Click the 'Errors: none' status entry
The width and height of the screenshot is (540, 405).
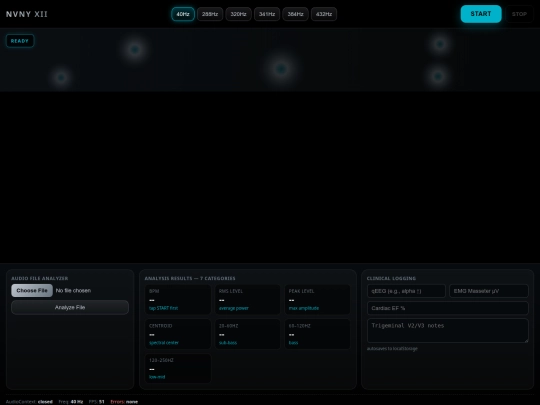pos(124,402)
